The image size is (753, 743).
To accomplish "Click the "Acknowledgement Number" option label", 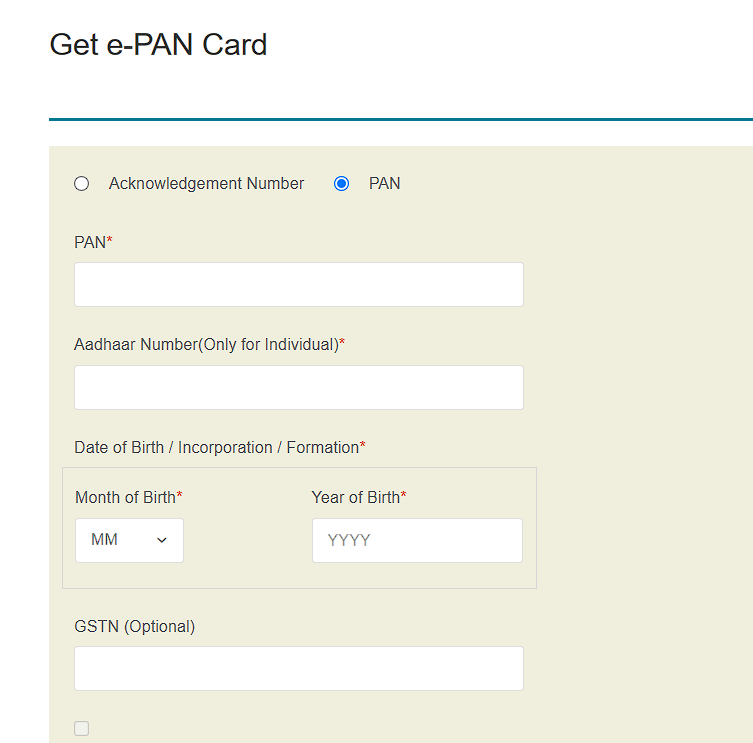I will [206, 184].
